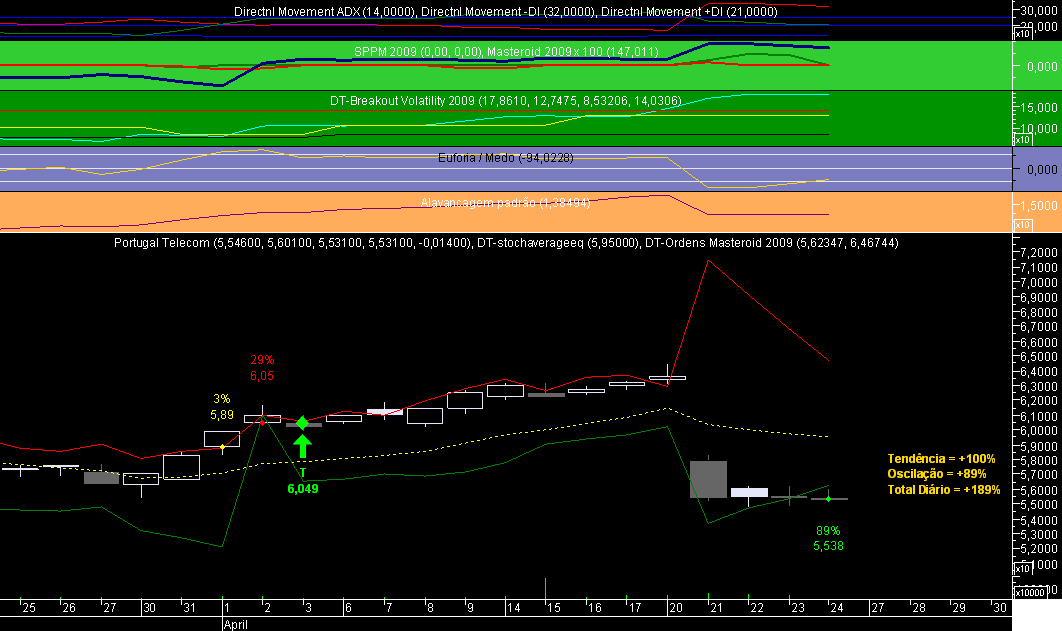This screenshot has width=1062, height=631.
Task: Select the Alavancagem padrão panel title
Action: point(506,202)
